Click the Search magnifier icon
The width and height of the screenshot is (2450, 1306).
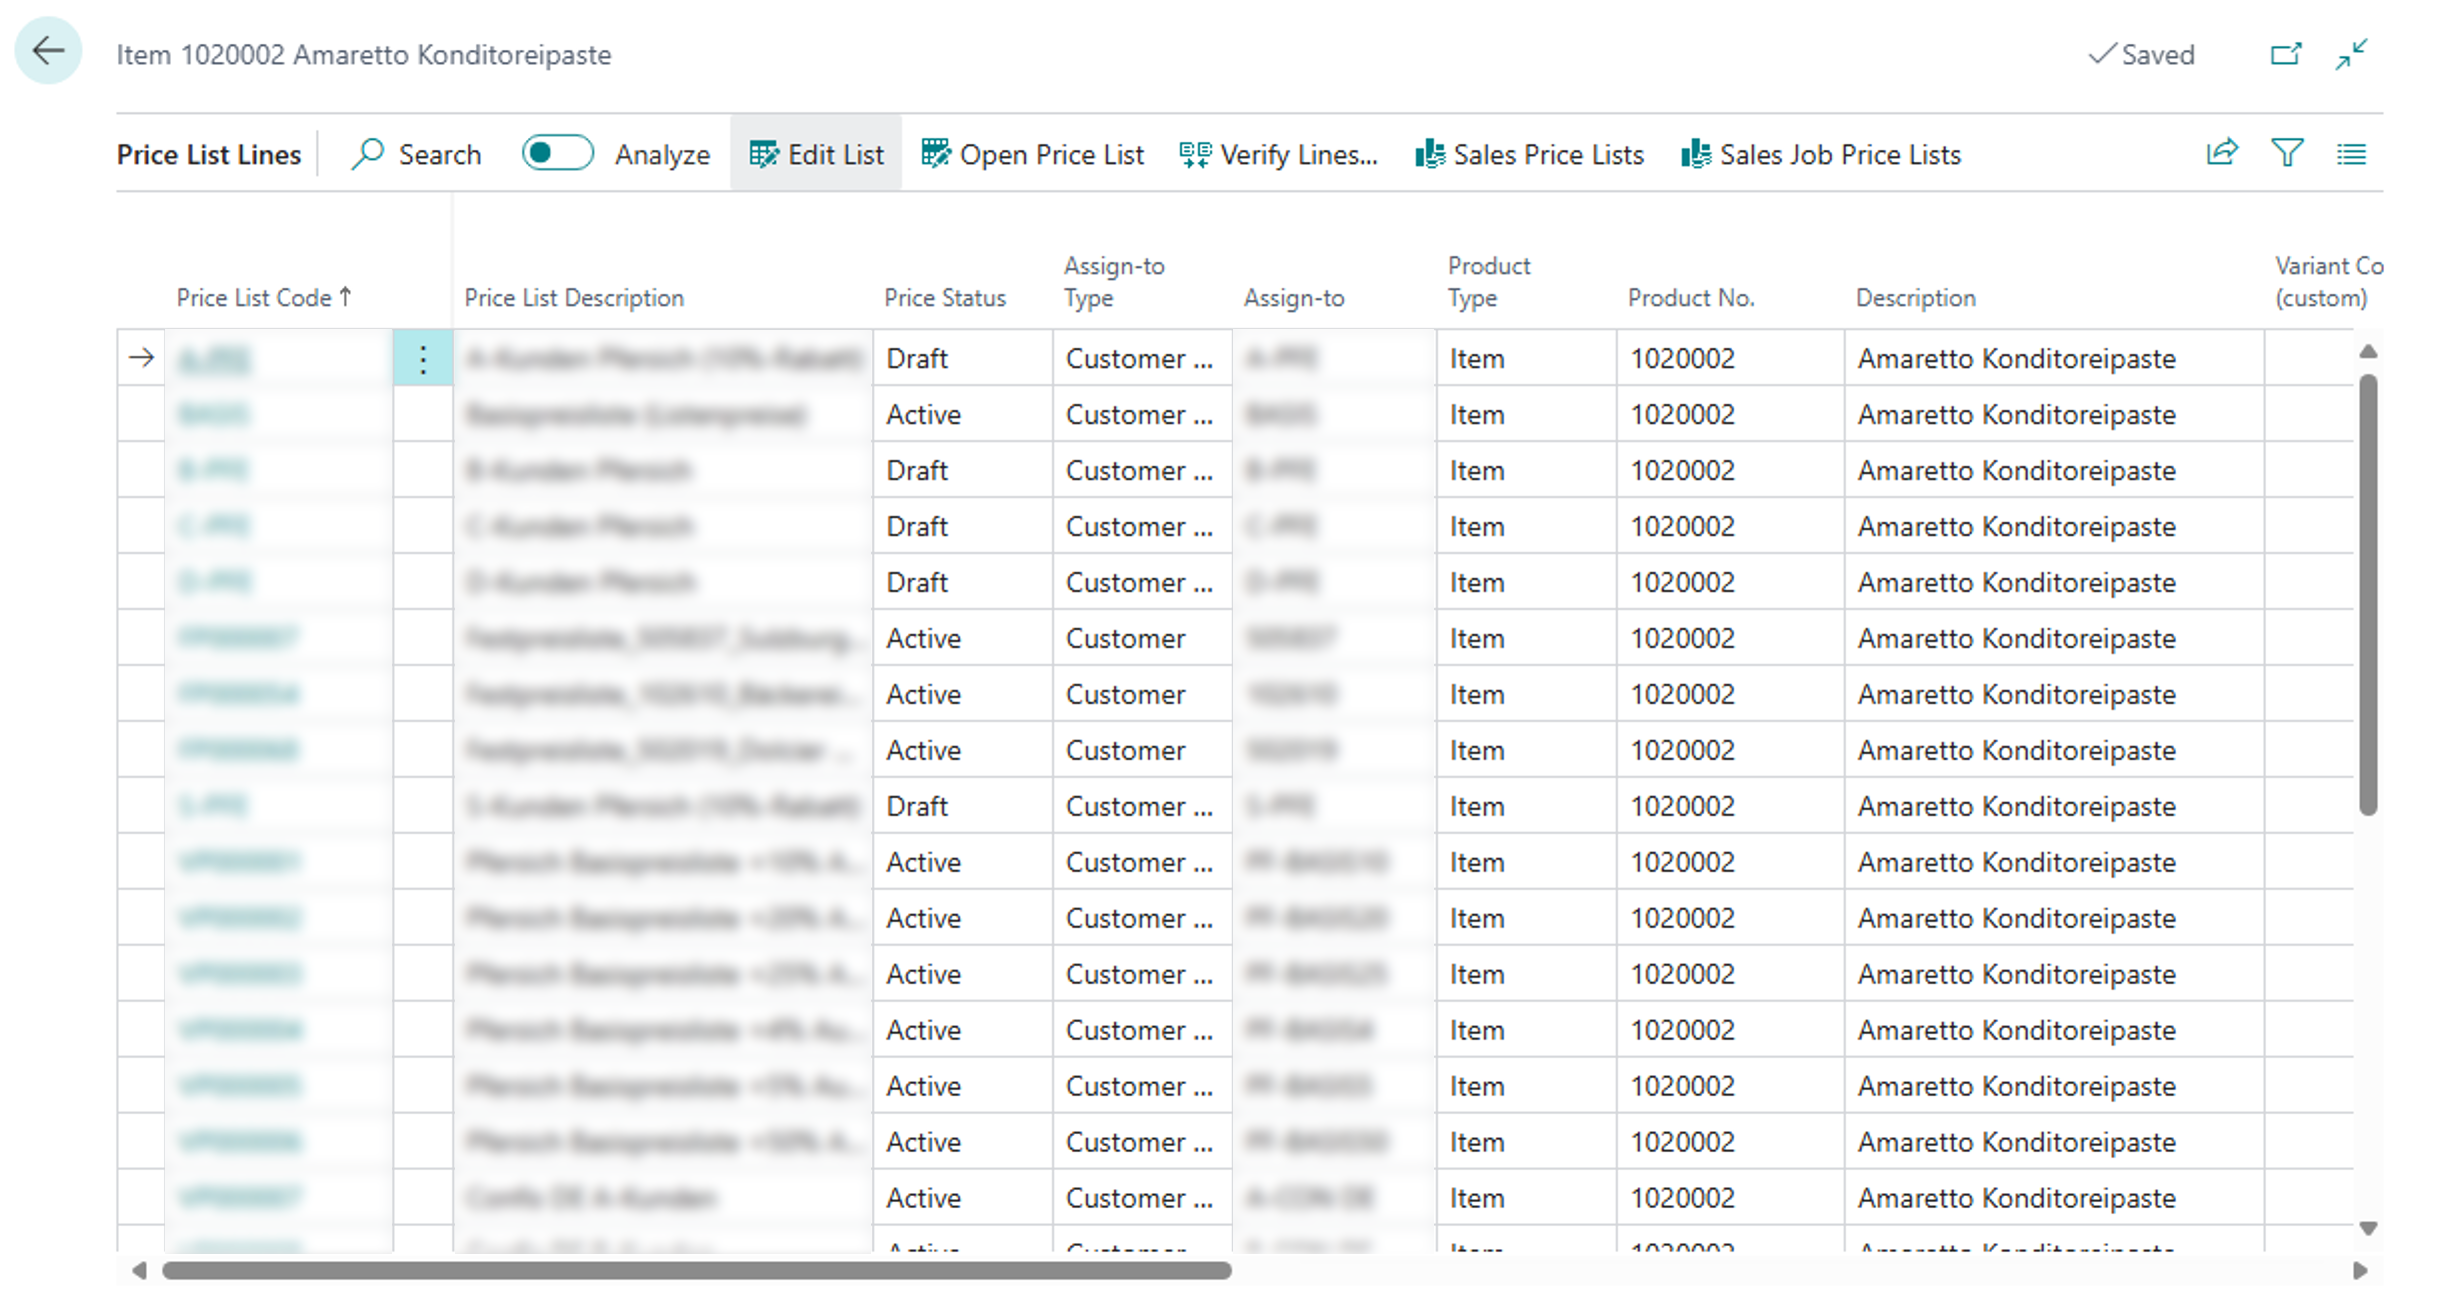(x=368, y=154)
